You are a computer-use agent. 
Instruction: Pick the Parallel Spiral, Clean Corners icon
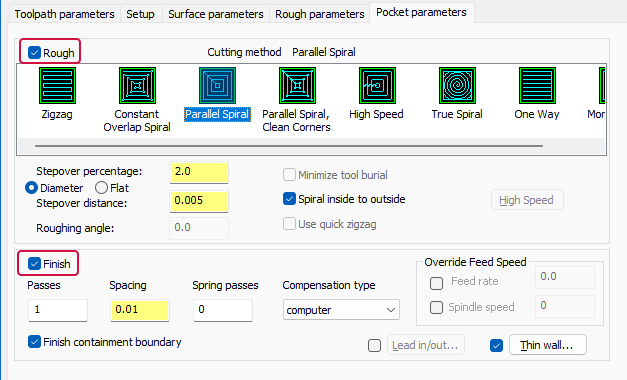[x=297, y=86]
